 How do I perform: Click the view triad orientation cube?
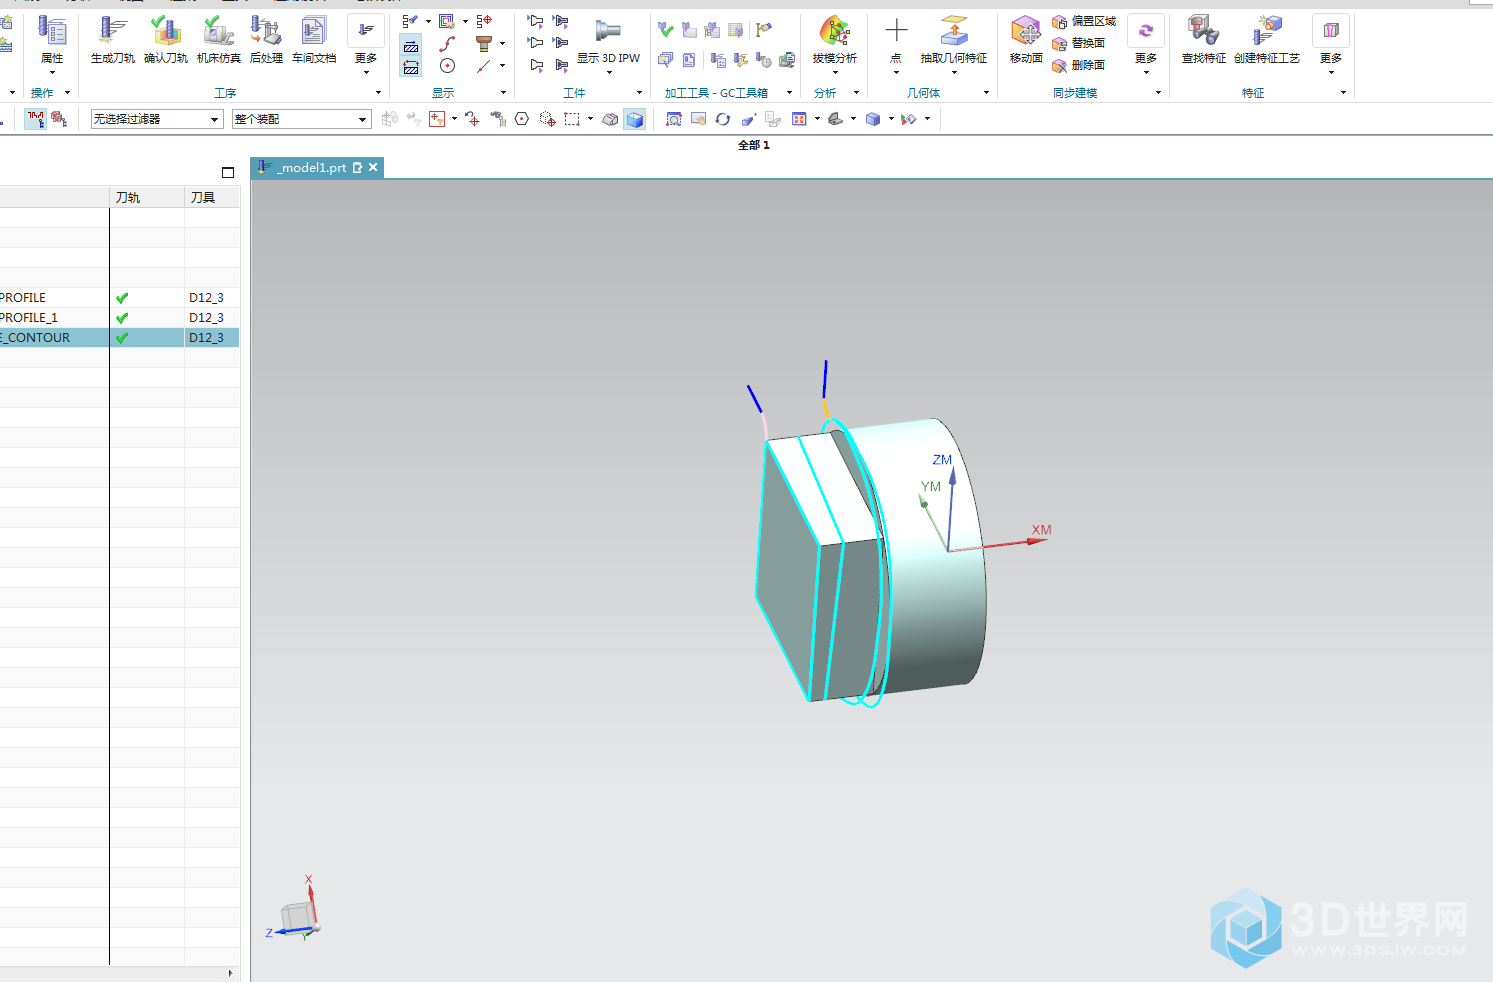pyautogui.click(x=296, y=916)
